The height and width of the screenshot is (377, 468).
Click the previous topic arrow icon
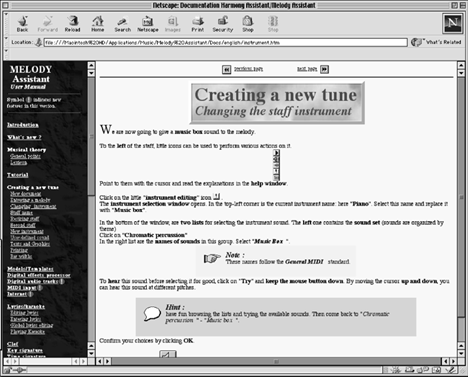pos(226,69)
